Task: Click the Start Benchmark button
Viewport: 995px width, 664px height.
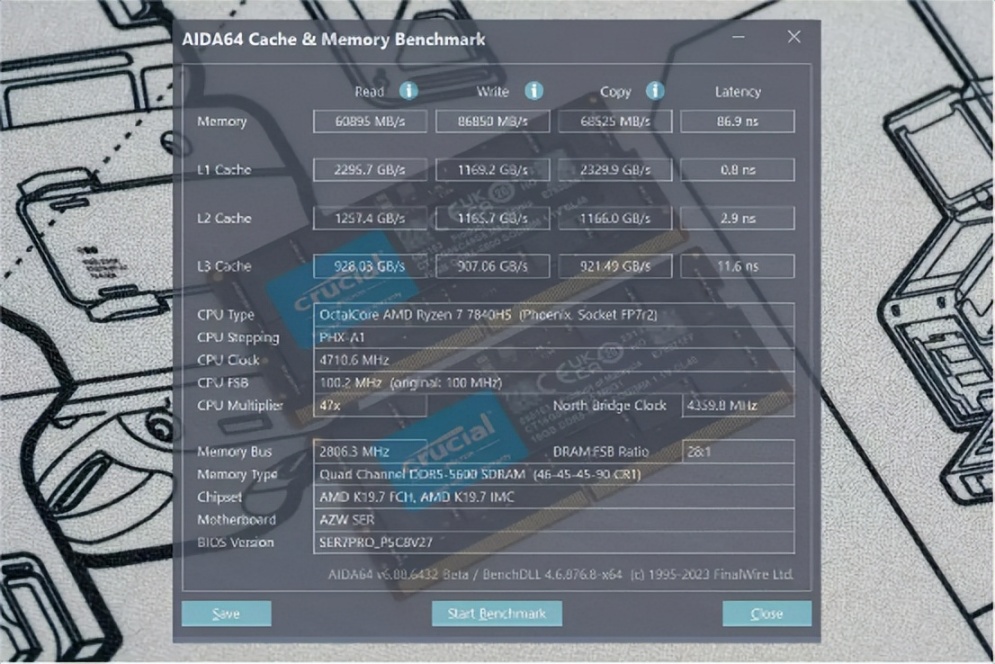Action: (497, 613)
